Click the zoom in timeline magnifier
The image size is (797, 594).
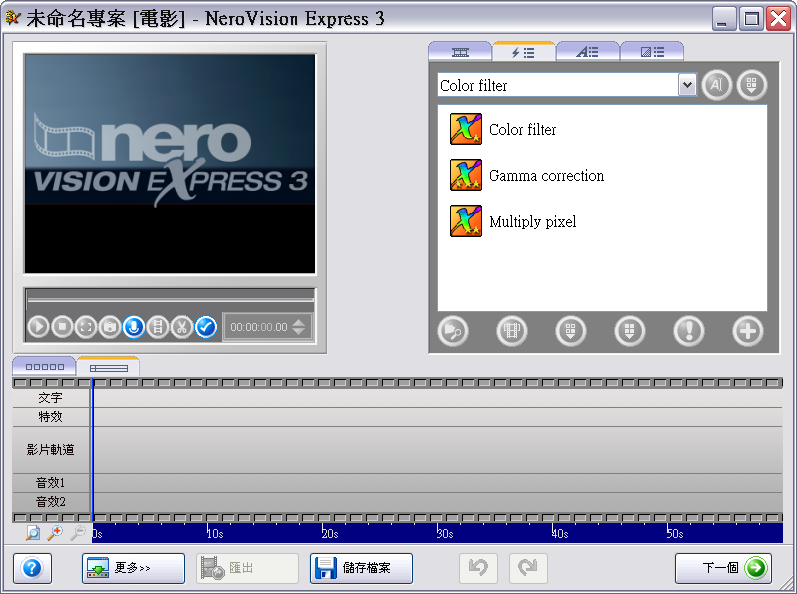click(55, 533)
